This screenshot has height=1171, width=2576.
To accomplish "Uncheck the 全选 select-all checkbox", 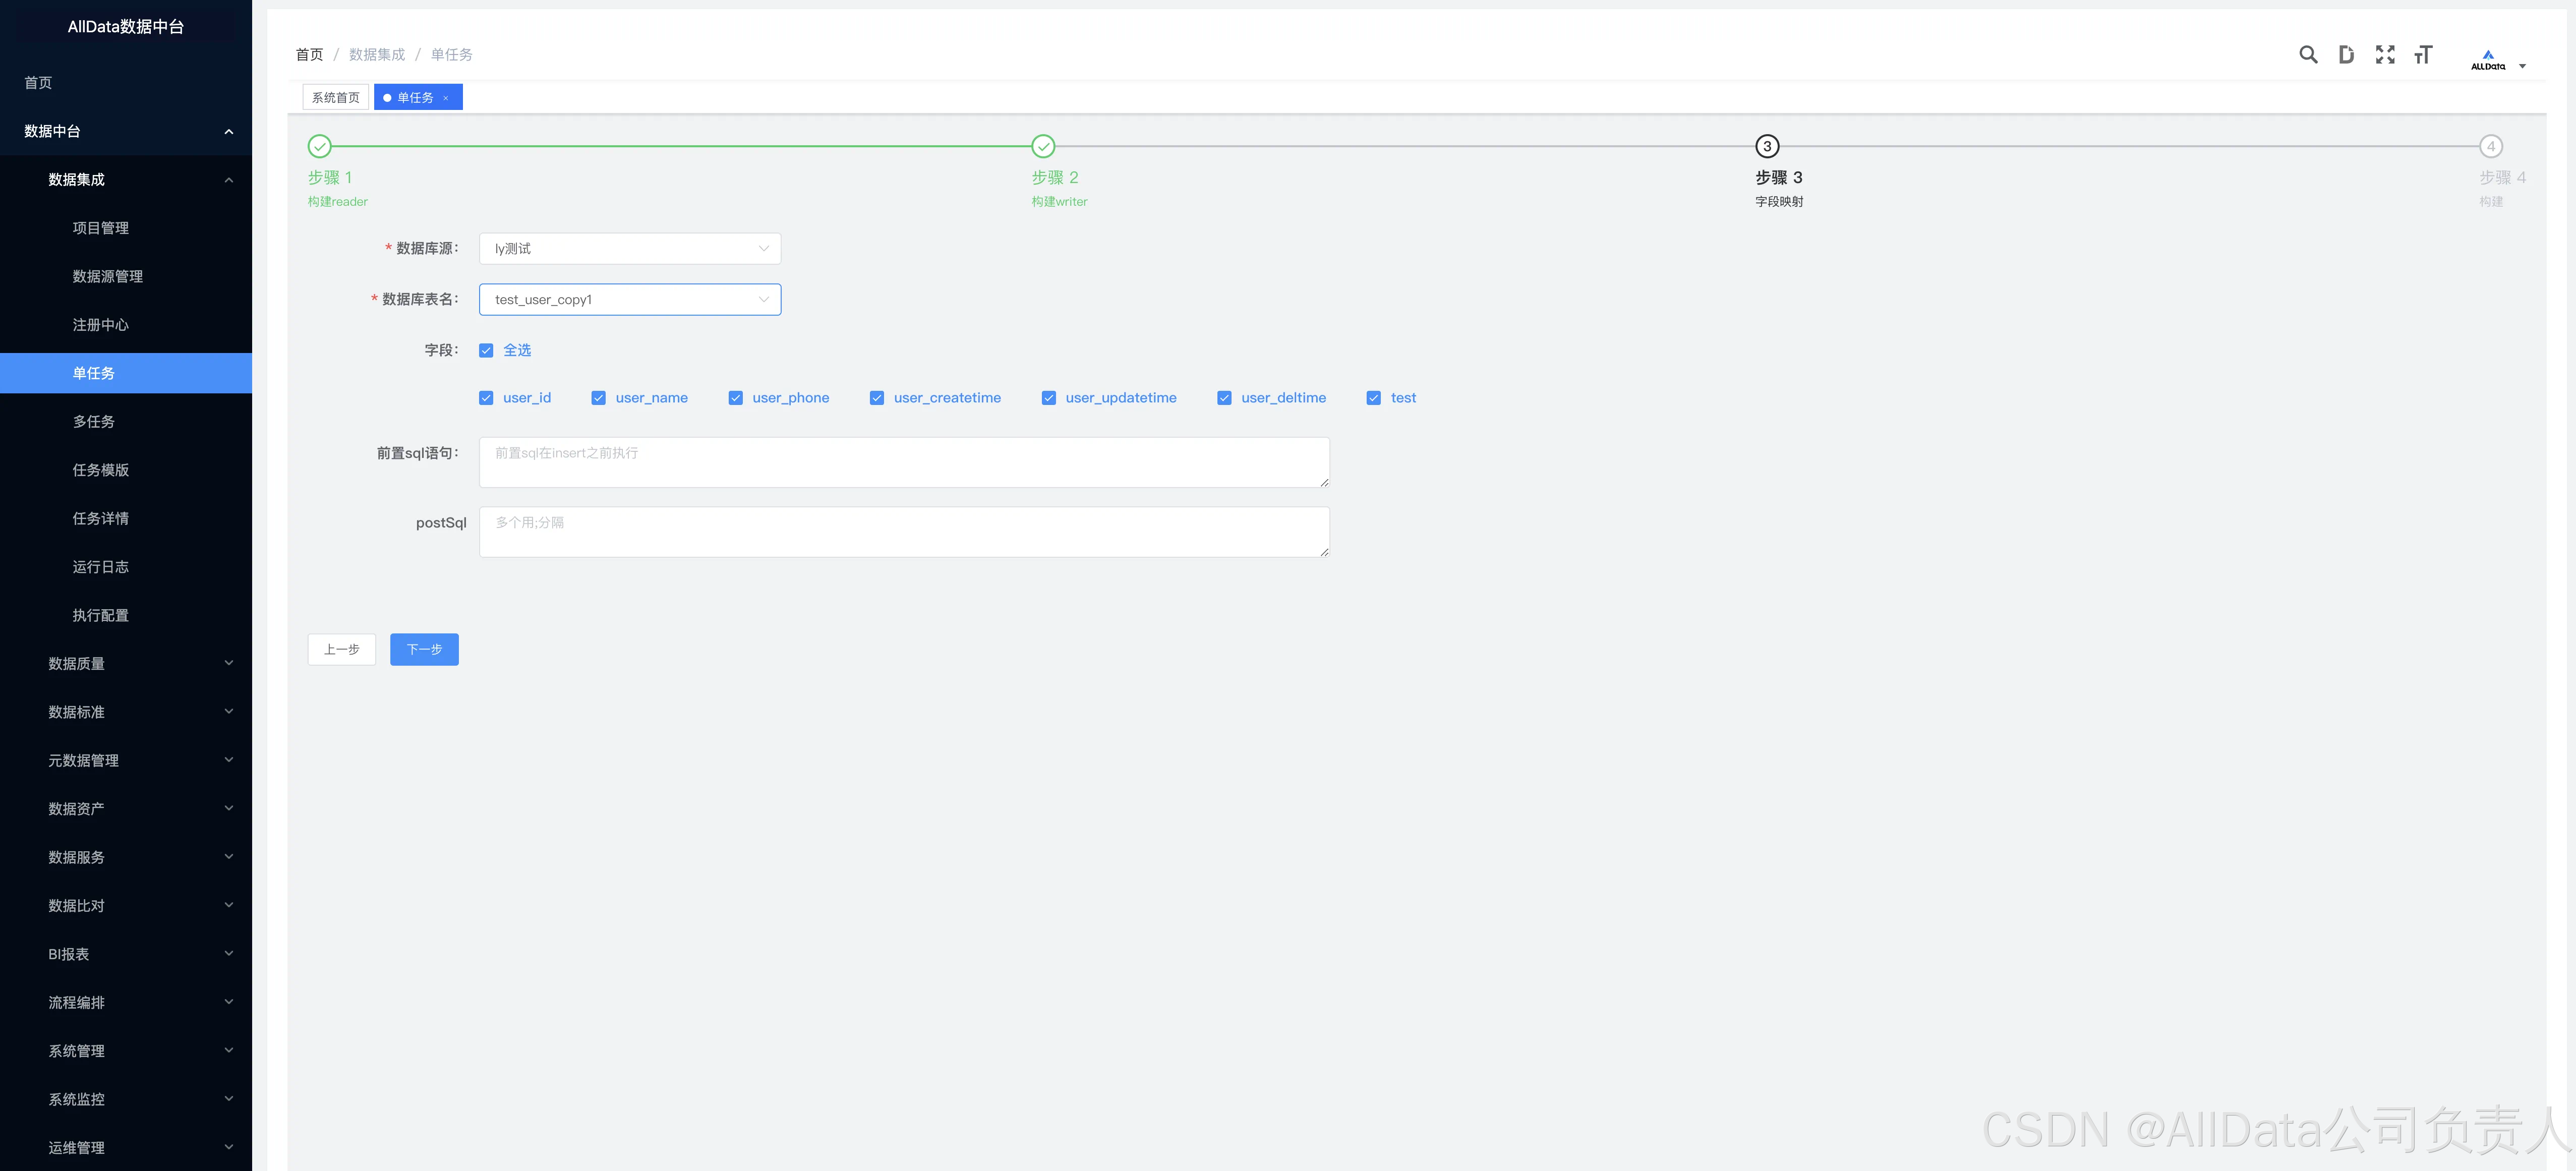I will click(x=486, y=351).
